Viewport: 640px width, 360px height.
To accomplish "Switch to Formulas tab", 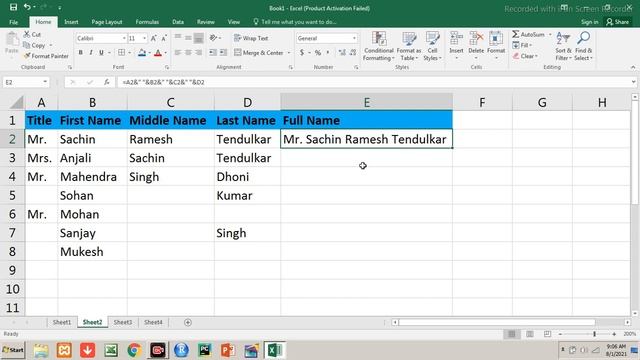I will pos(147,22).
